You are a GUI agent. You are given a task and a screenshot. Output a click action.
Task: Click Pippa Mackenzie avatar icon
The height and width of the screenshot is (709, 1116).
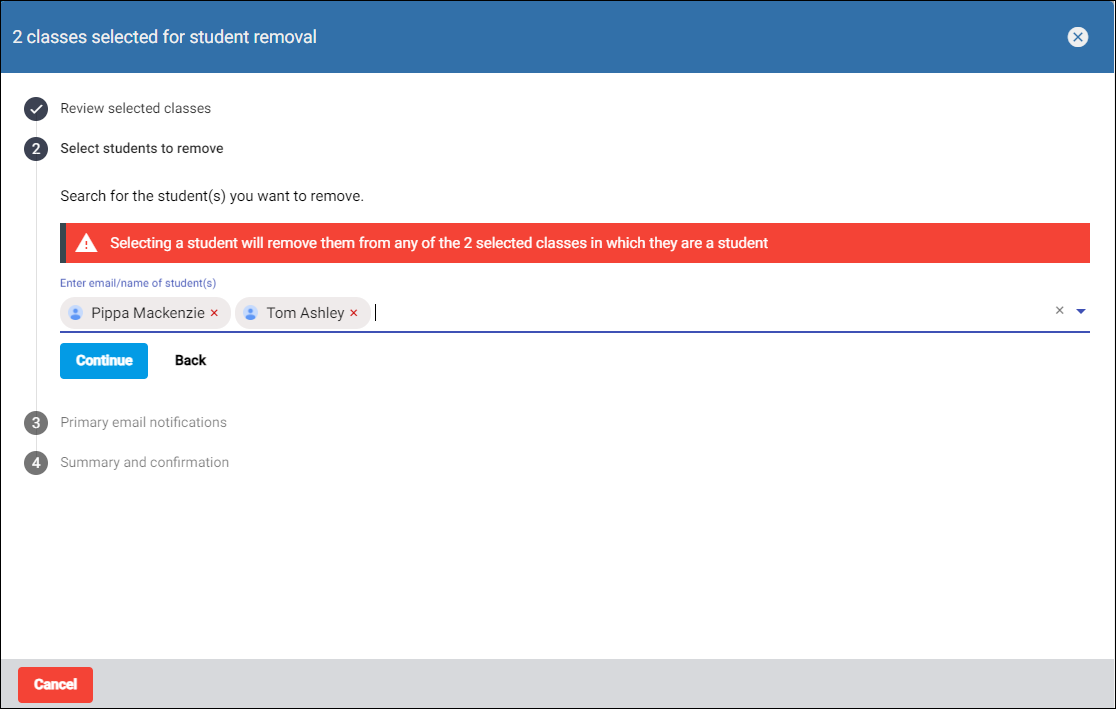pyautogui.click(x=75, y=313)
